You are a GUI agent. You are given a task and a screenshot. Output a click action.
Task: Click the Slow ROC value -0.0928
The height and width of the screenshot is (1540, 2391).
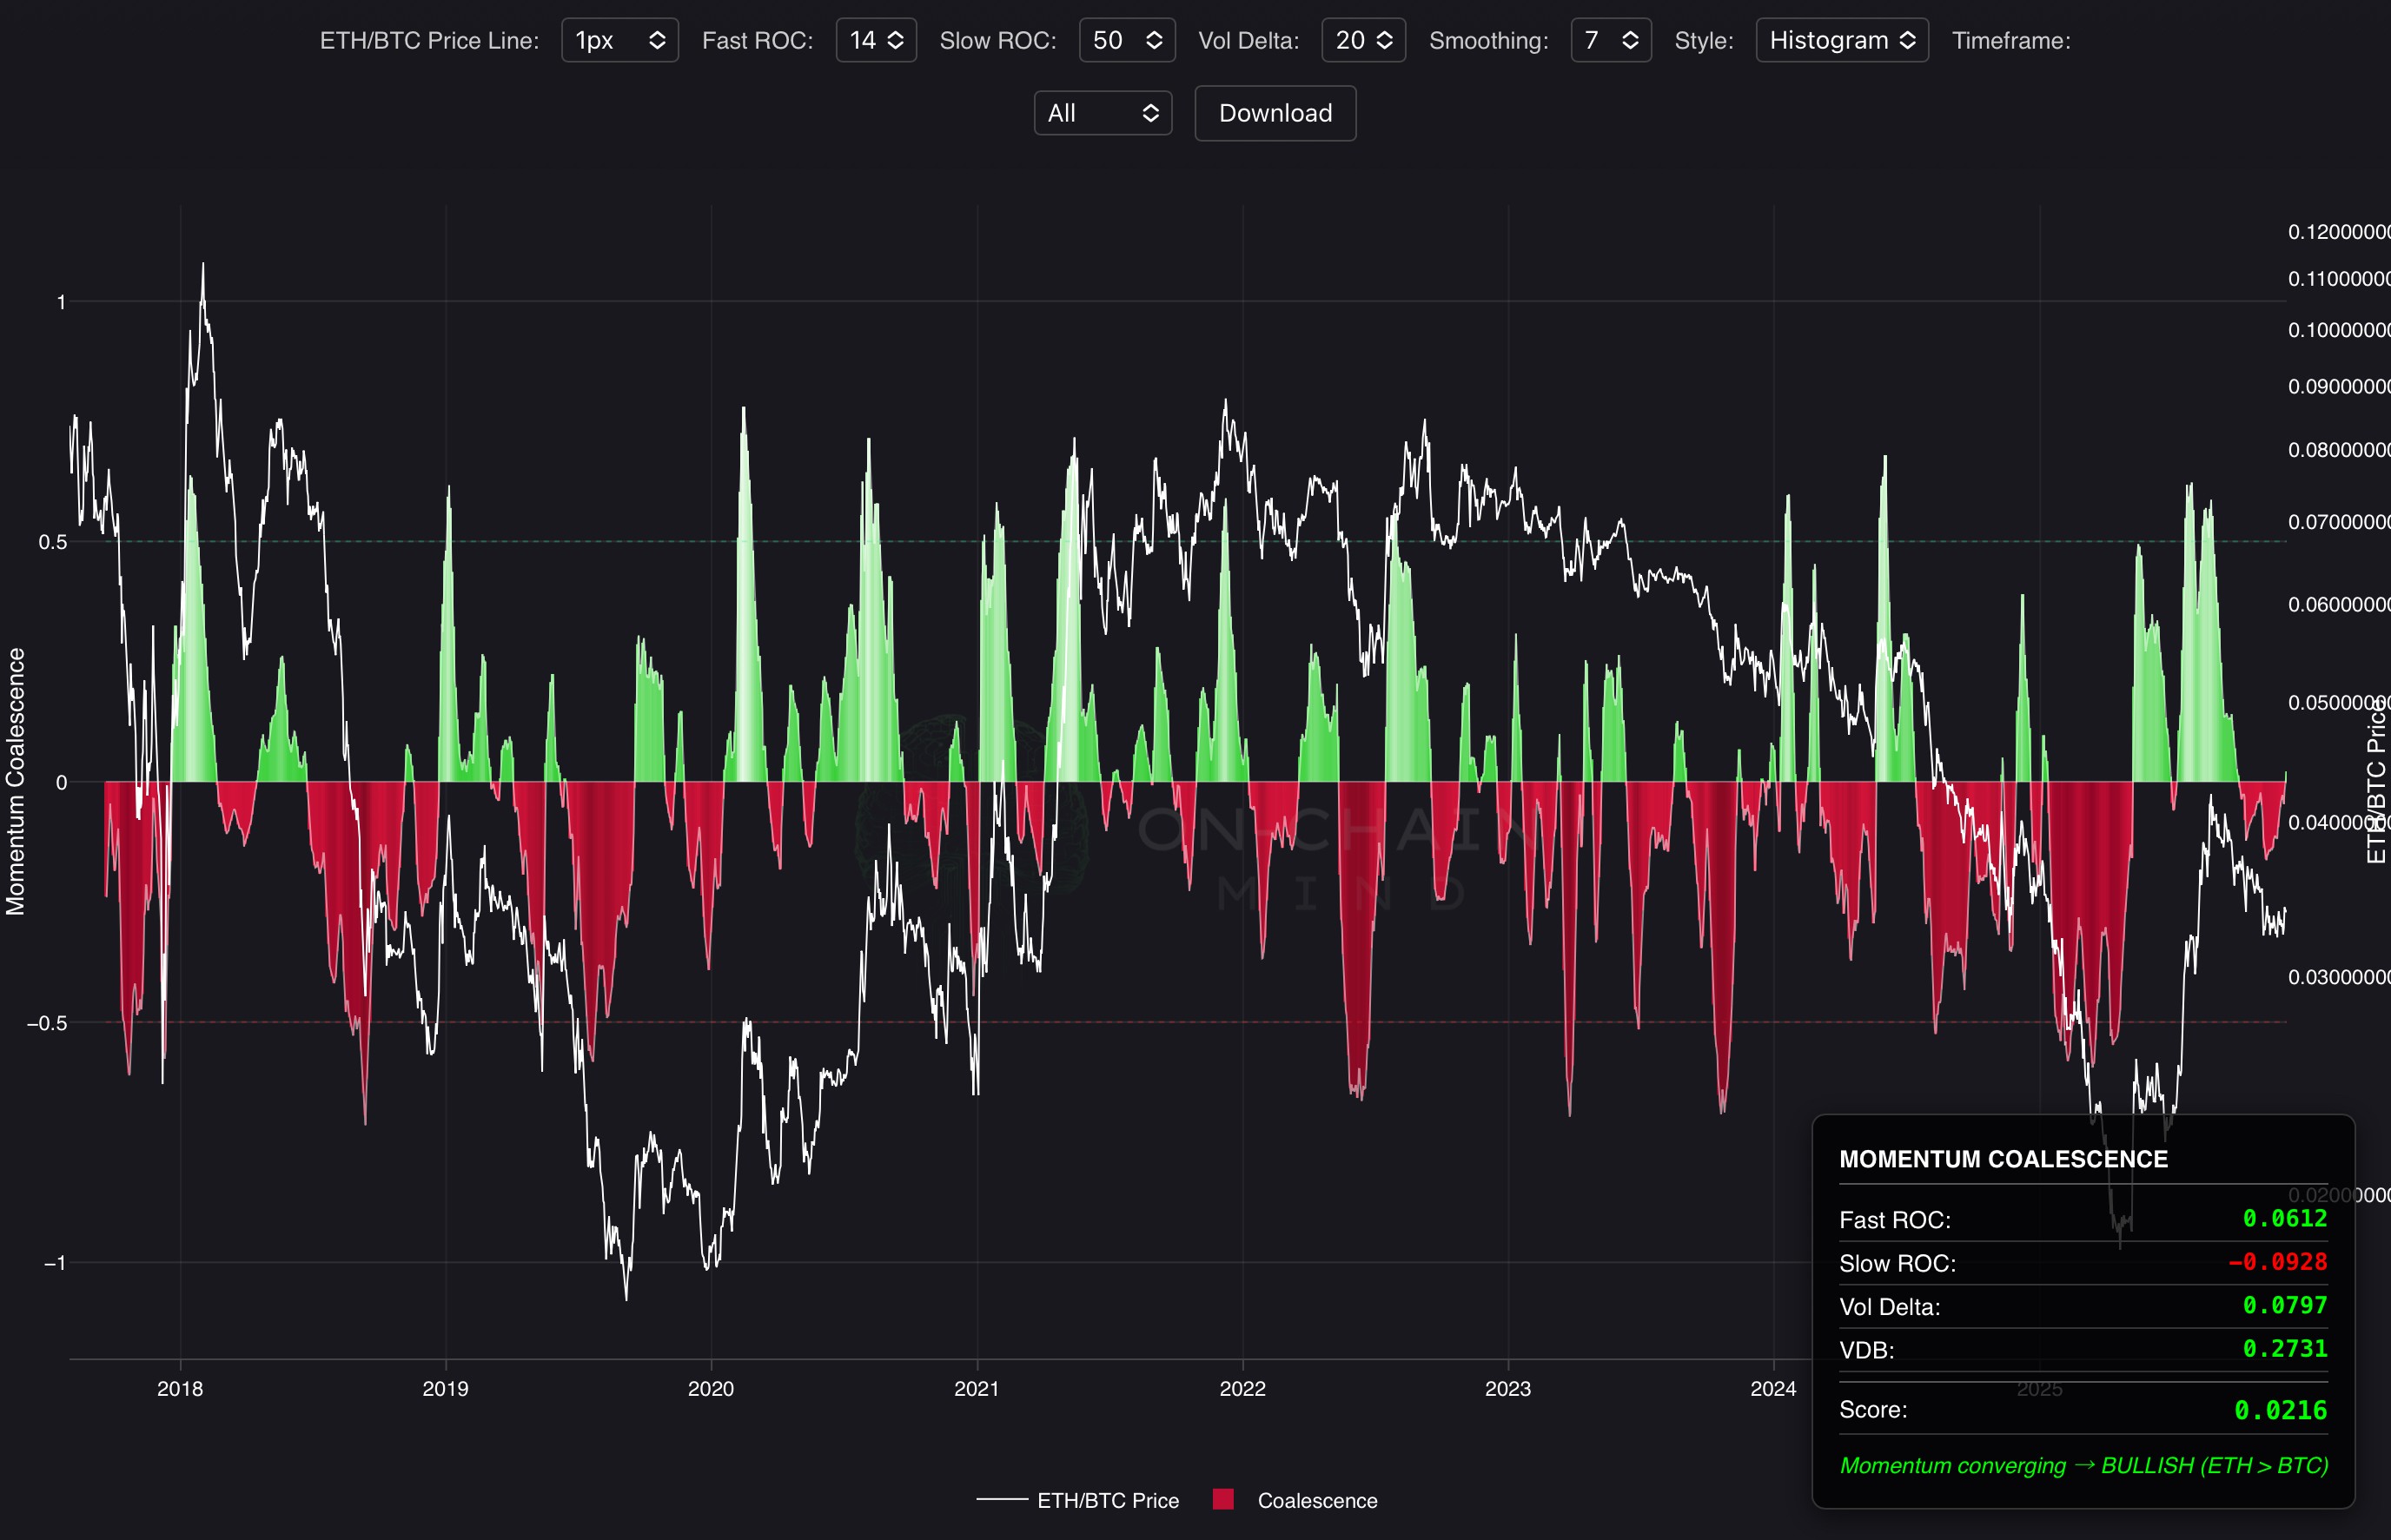tap(2277, 1262)
